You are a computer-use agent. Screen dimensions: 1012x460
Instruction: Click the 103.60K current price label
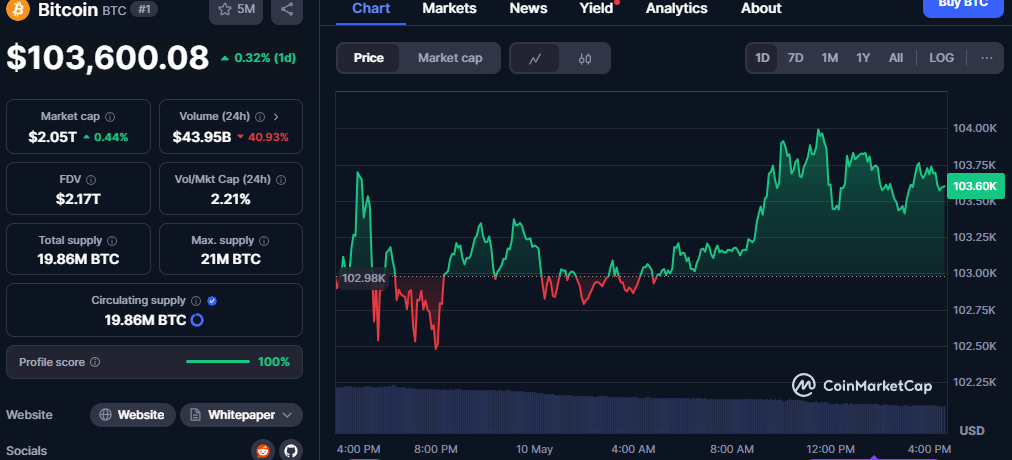click(975, 186)
